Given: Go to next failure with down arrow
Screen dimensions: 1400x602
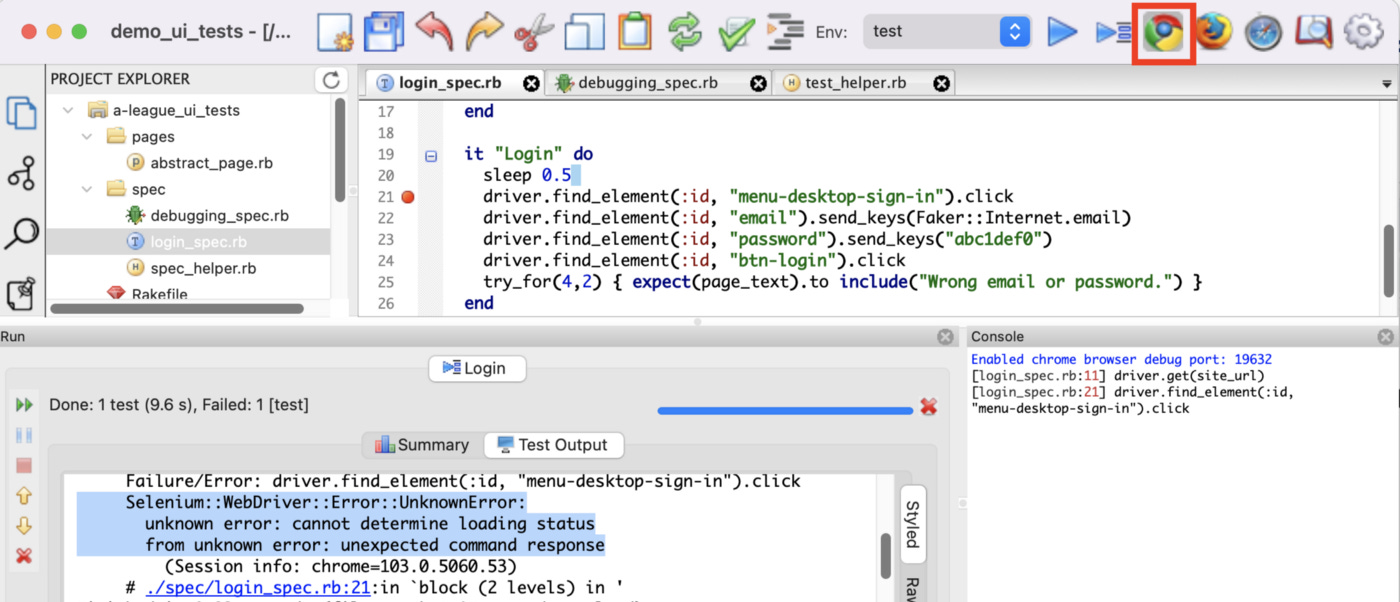Looking at the screenshot, I should click(x=24, y=526).
